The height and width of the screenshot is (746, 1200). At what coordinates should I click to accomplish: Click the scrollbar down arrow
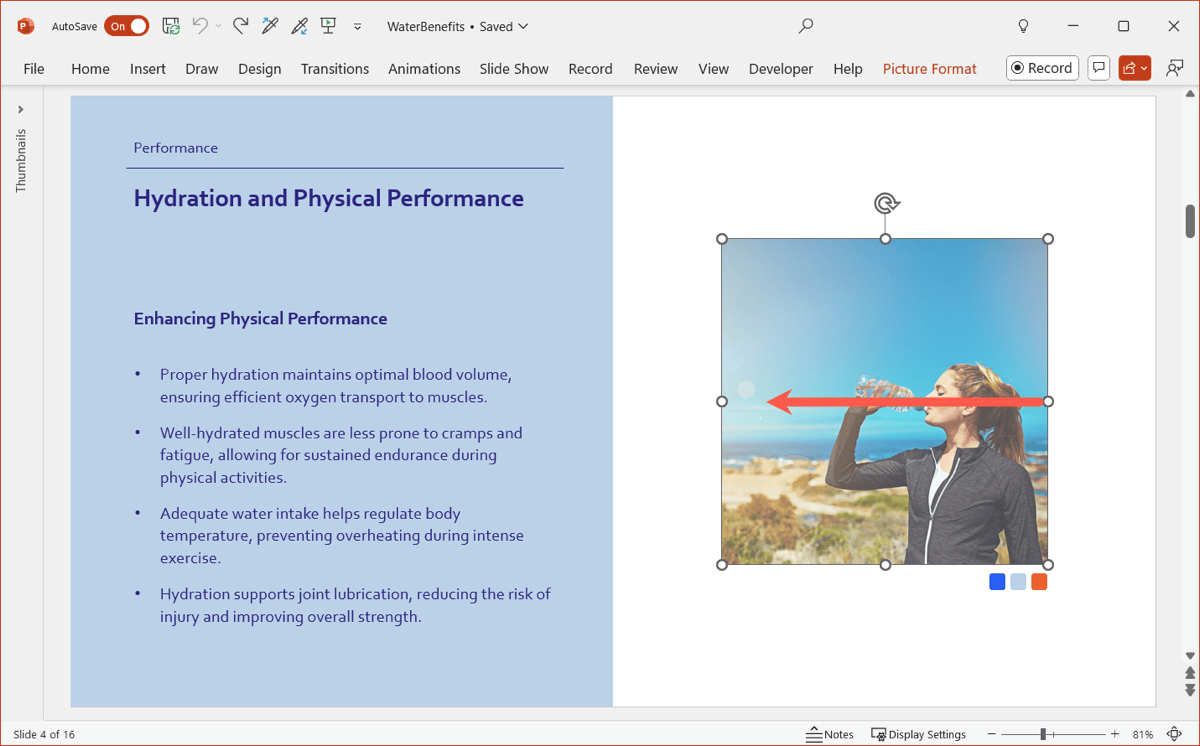[x=1190, y=656]
